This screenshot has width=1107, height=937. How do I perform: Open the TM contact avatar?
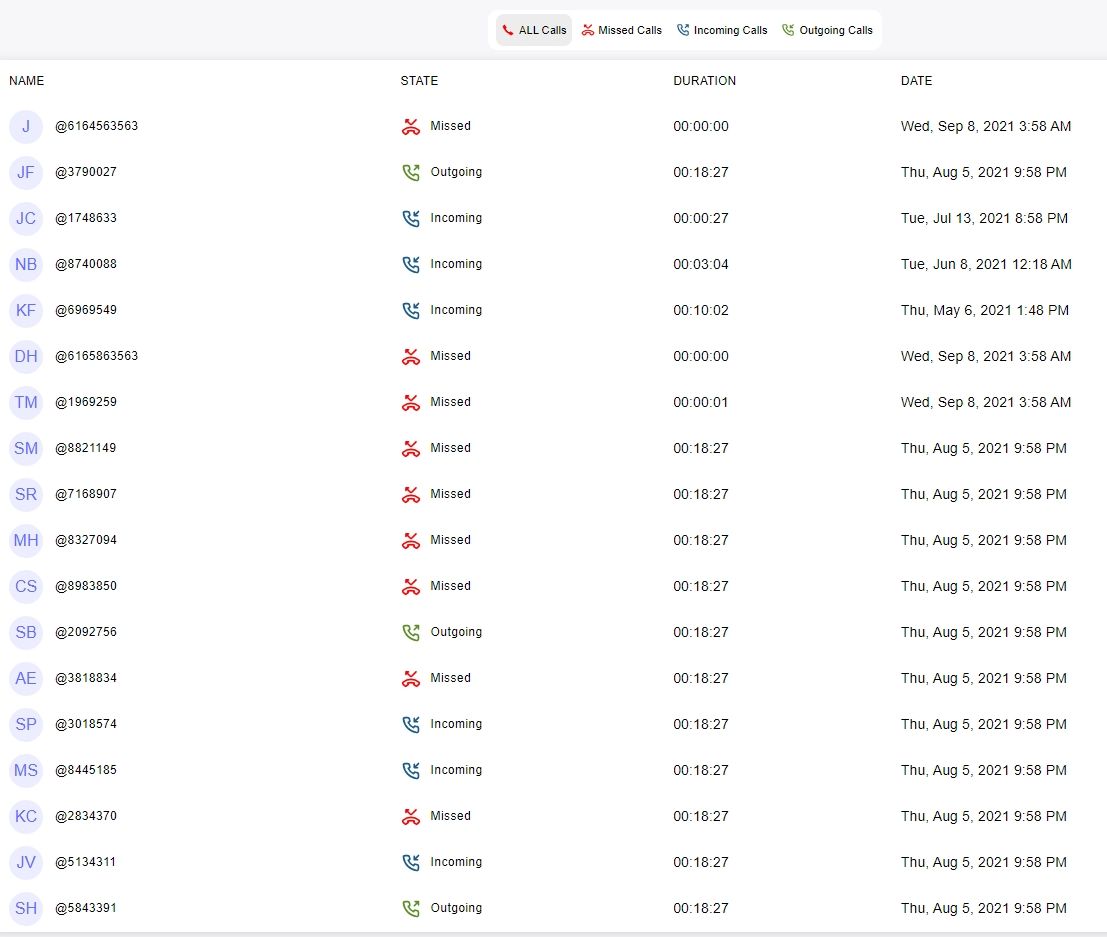[x=26, y=402]
